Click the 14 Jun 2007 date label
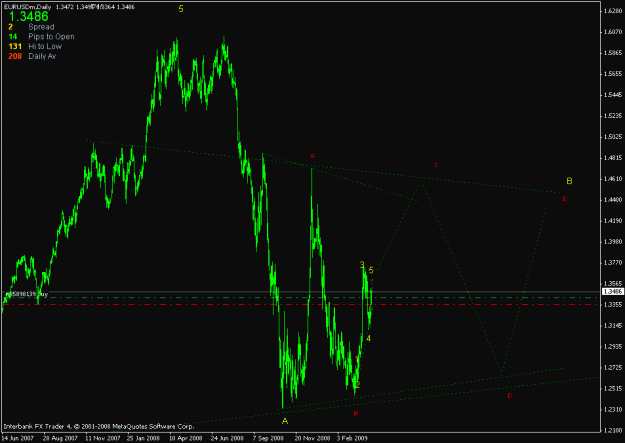Screen dimensions: 625x443 click(x=18, y=438)
